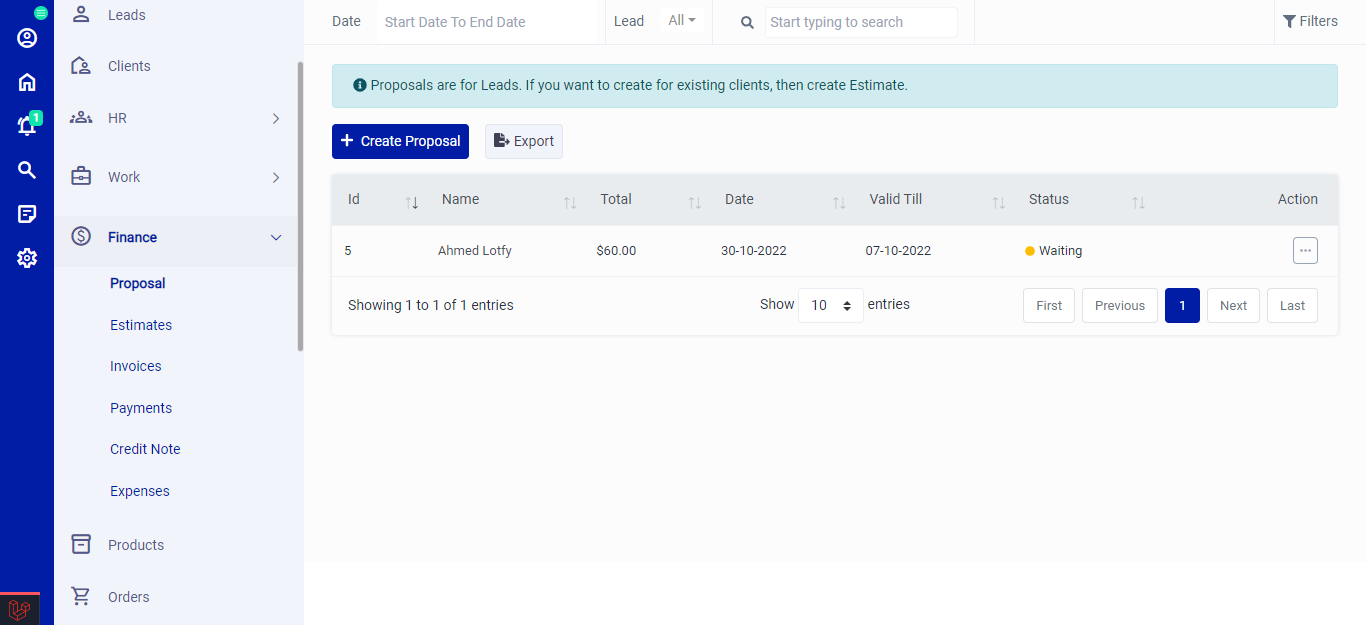Click the search magnifier in left rail
The image size is (1366, 625).
pos(27,170)
